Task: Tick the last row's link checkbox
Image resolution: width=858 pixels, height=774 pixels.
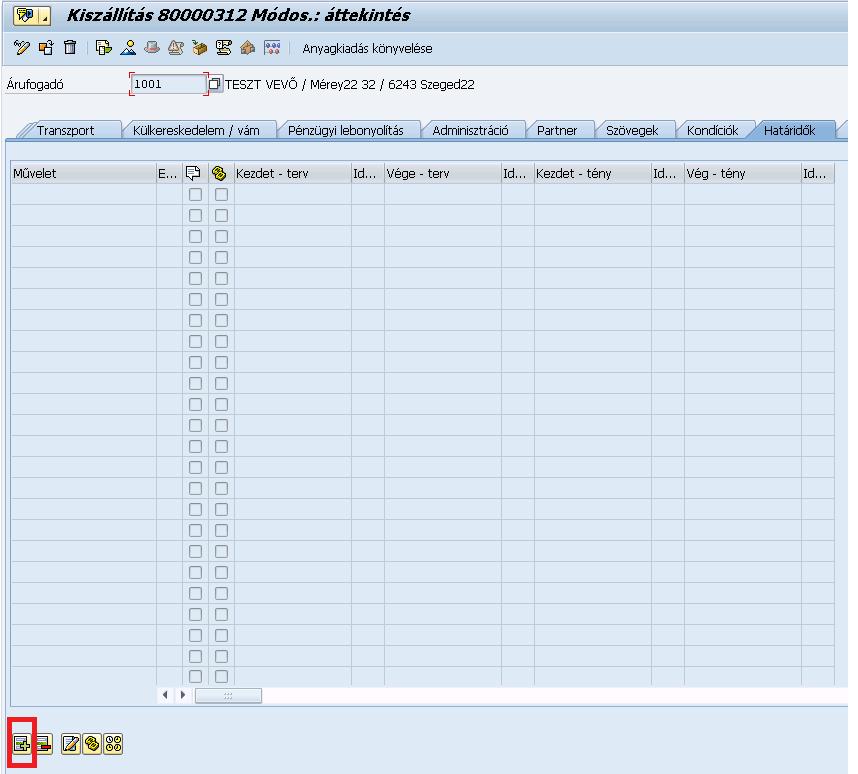Action: point(221,677)
